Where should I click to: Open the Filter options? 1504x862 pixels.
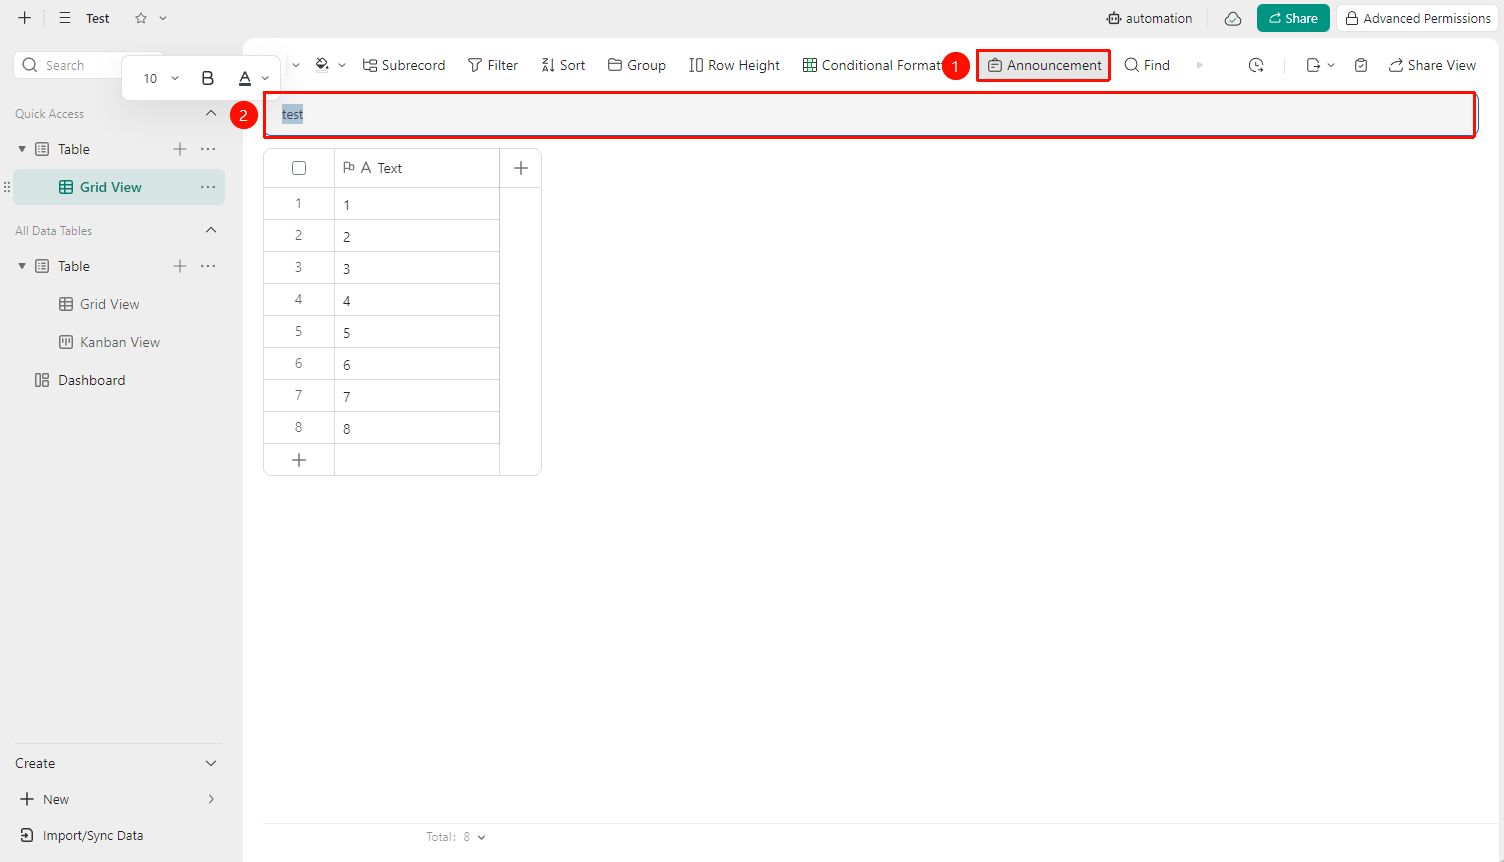pos(493,65)
